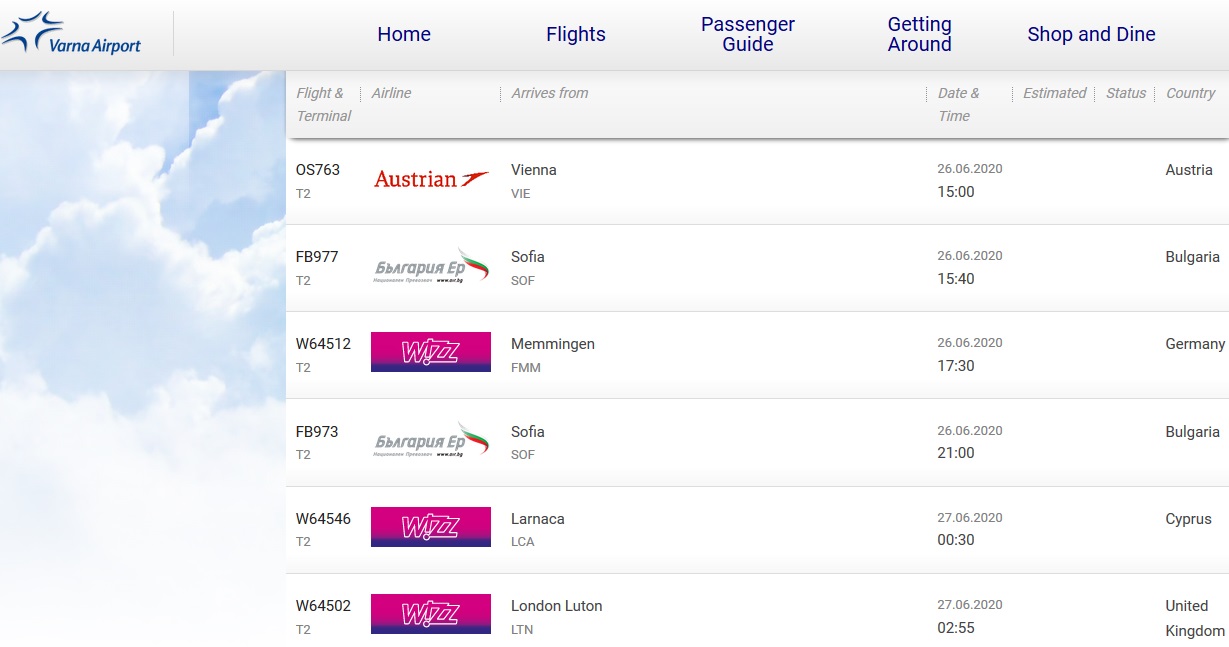Sort by the Airline column header
1229x647 pixels.
coord(391,93)
